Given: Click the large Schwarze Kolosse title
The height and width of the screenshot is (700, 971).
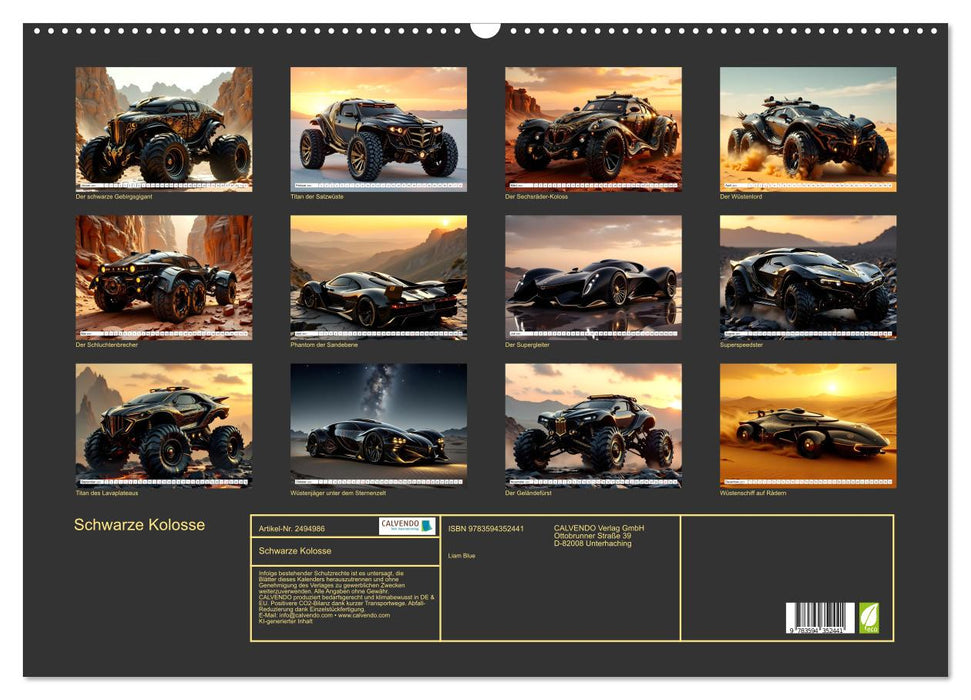Looking at the screenshot, I should click(139, 525).
